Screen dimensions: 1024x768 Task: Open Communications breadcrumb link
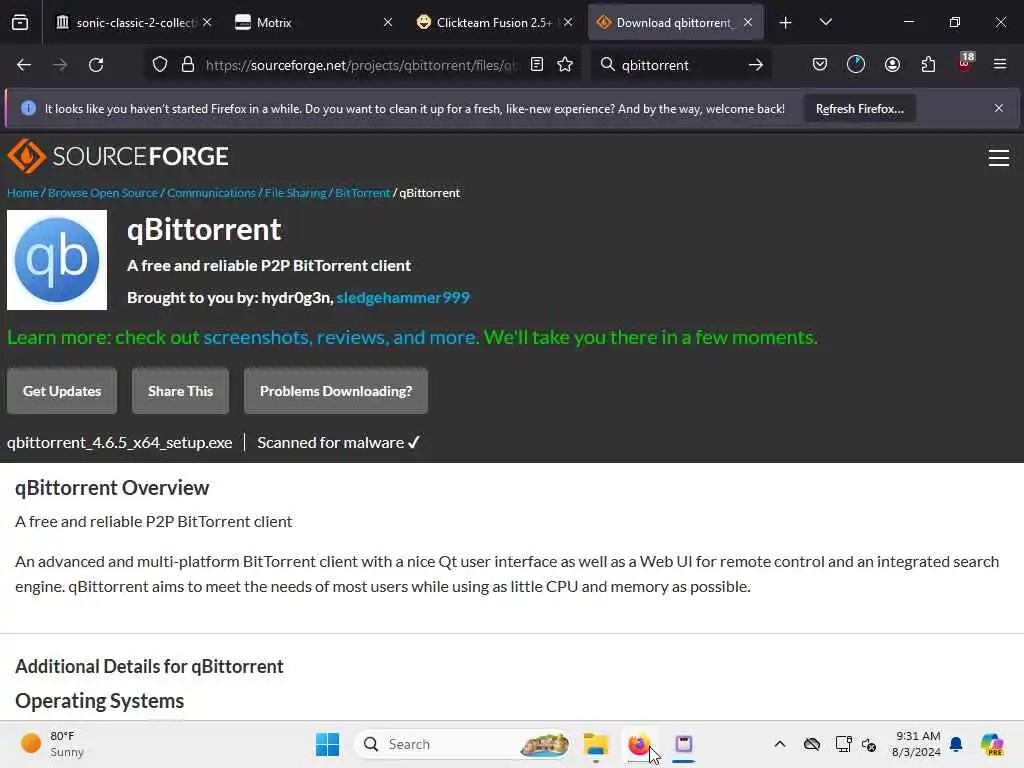click(x=211, y=193)
